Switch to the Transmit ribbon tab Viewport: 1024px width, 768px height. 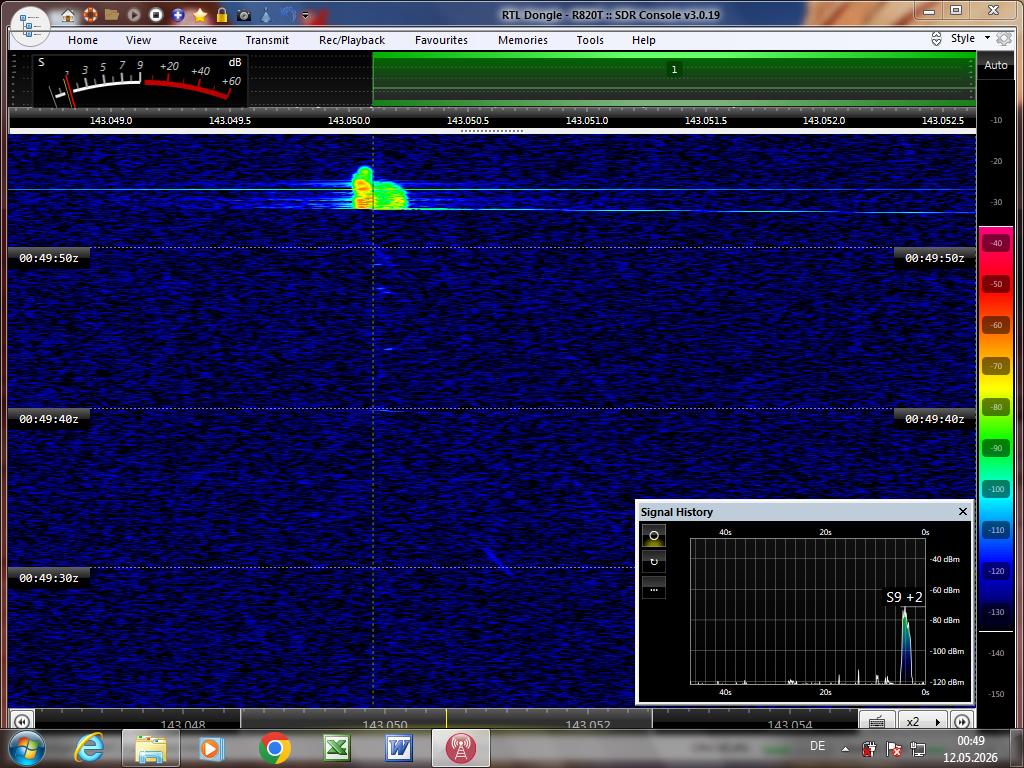click(267, 40)
